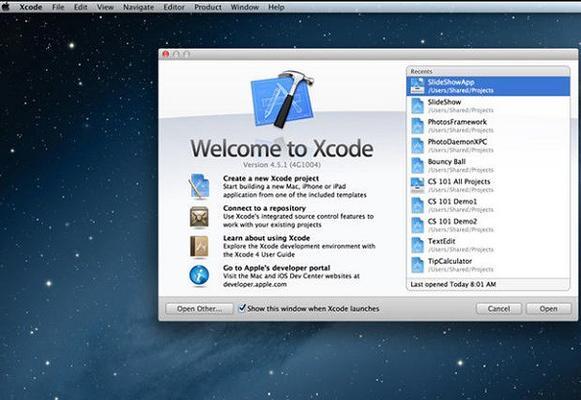Click the SlideShow project file icon
581x400 pixels.
(x=417, y=106)
